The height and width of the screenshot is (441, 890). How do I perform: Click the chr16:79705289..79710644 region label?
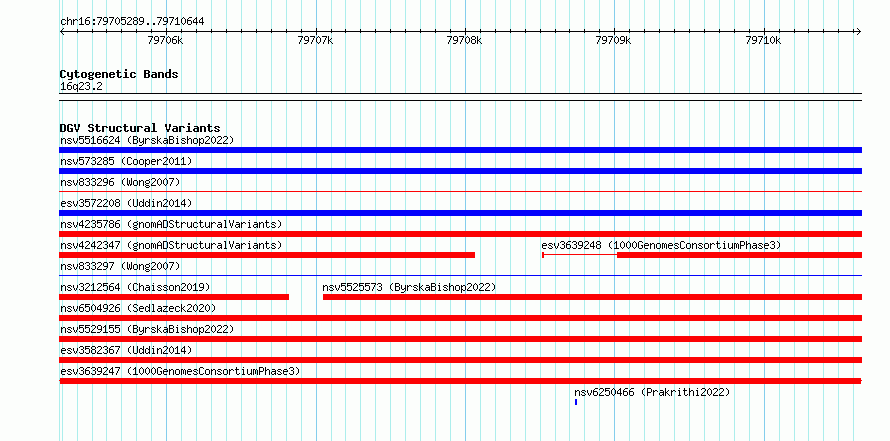click(x=132, y=22)
